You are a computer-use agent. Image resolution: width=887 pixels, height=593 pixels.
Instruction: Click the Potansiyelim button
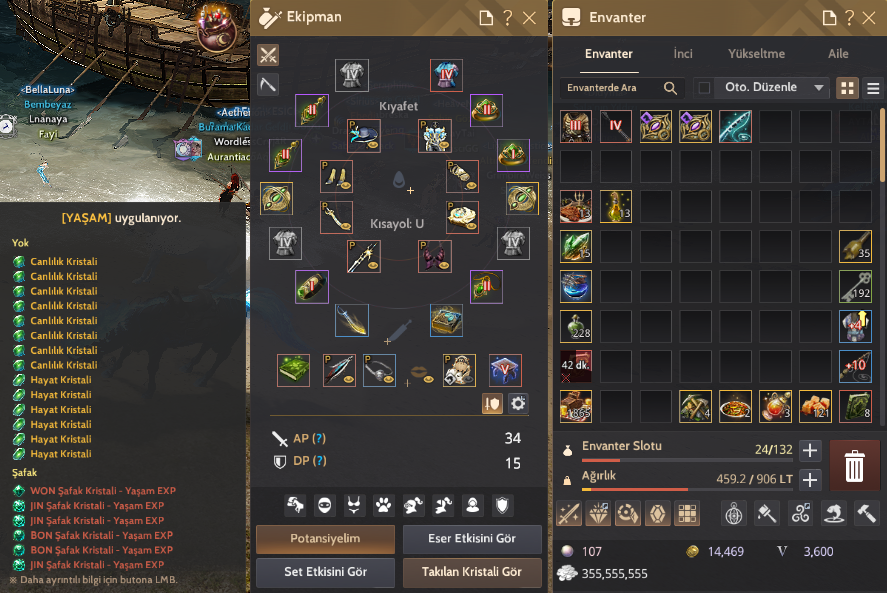325,539
